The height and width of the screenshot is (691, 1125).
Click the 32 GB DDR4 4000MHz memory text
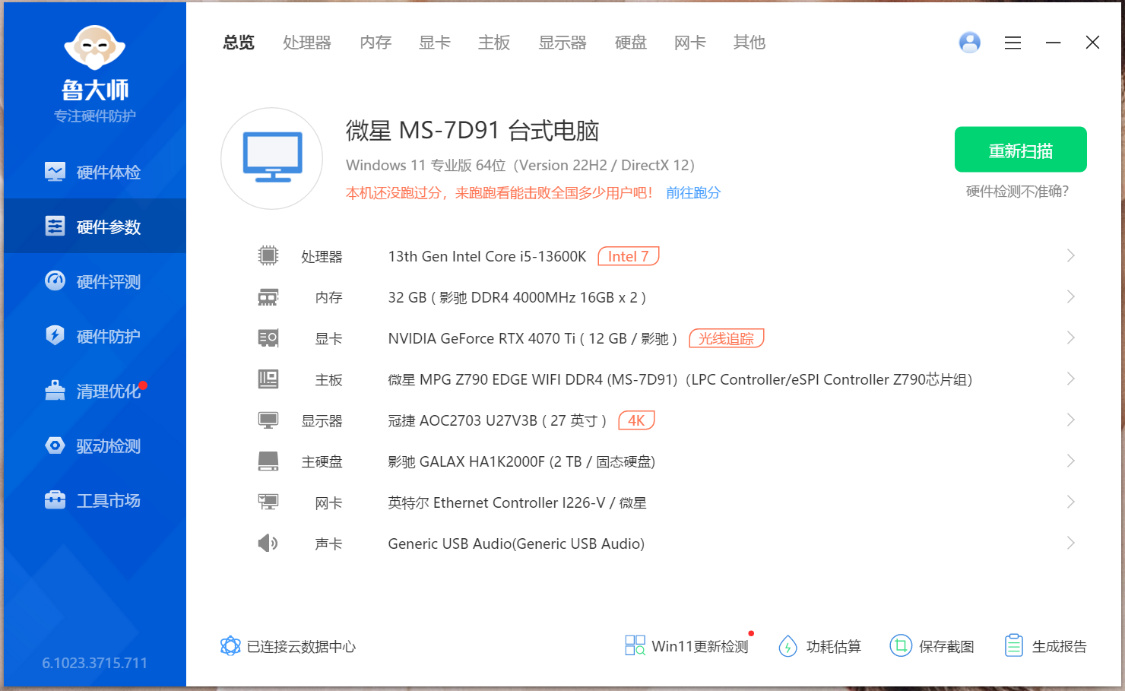tap(517, 298)
